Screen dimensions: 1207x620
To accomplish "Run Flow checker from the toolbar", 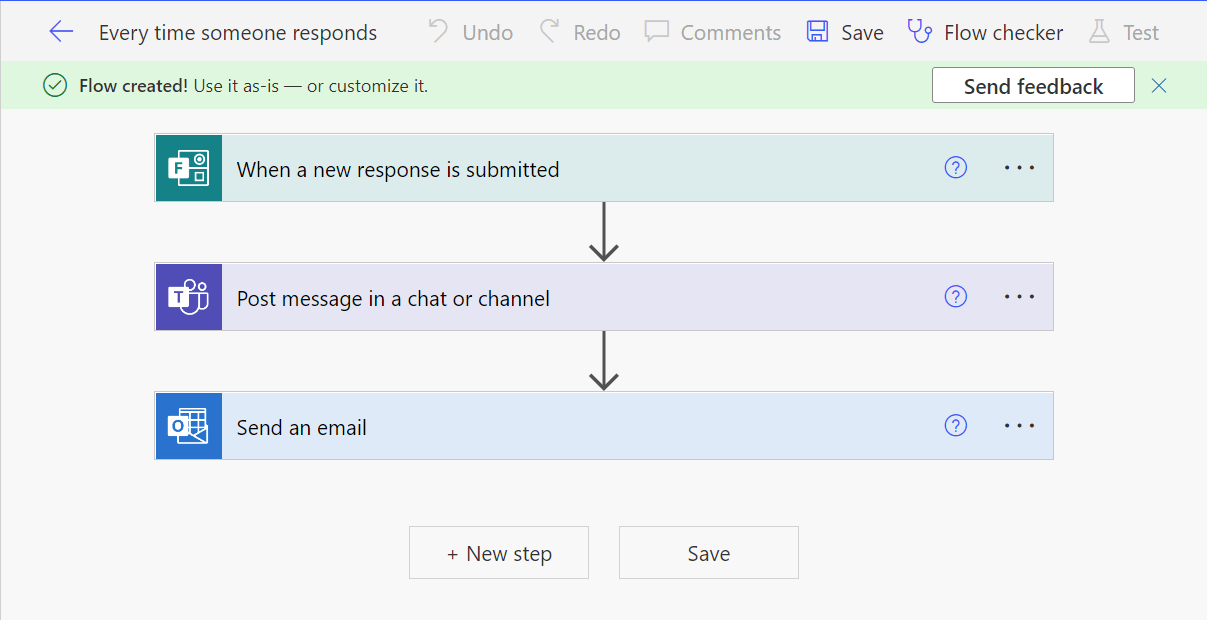I will point(984,32).
